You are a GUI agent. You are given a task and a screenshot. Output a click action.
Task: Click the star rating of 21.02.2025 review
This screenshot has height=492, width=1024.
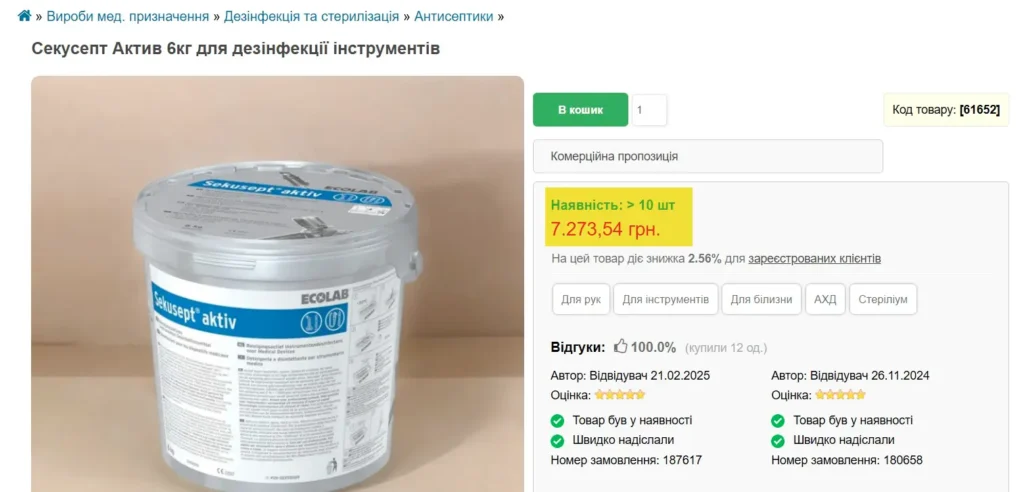click(x=620, y=395)
